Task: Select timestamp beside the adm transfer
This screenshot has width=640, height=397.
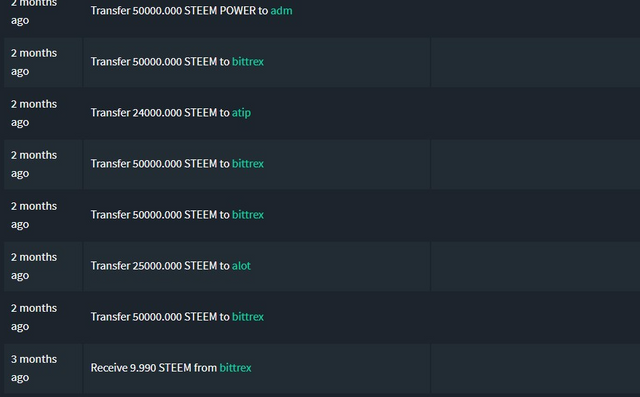Action: pyautogui.click(x=34, y=12)
